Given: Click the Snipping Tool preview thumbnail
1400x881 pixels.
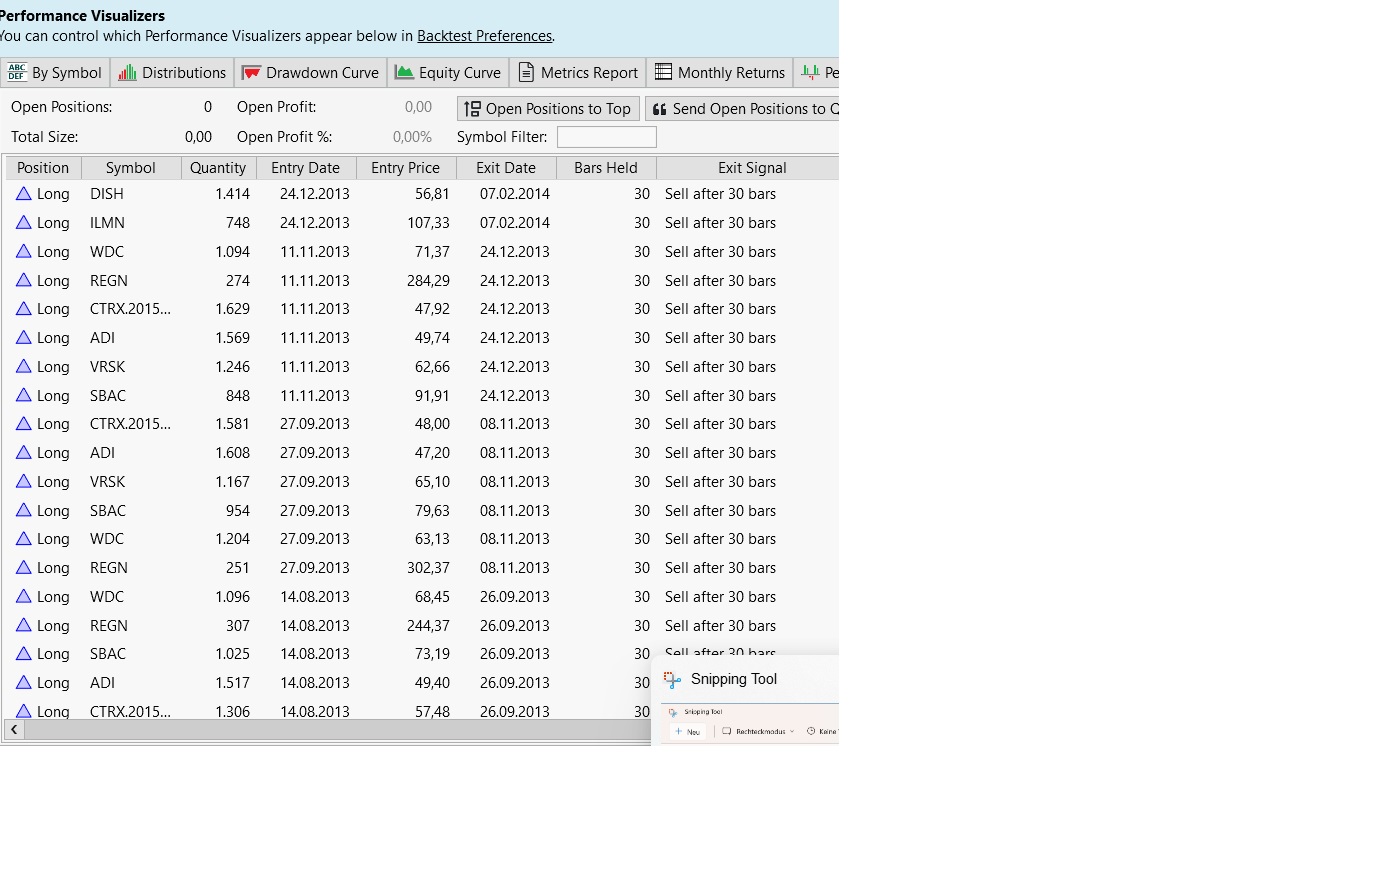Looking at the screenshot, I should point(750,724).
